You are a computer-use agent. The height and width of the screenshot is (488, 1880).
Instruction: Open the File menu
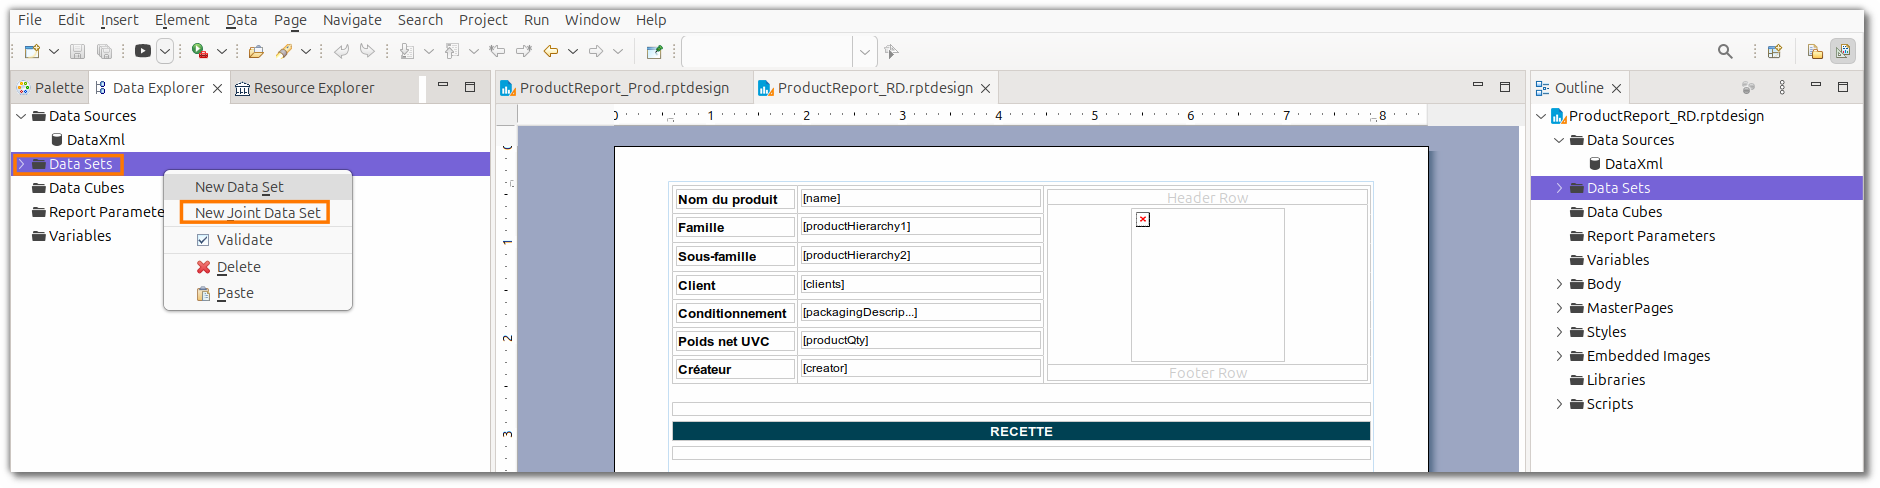click(30, 20)
